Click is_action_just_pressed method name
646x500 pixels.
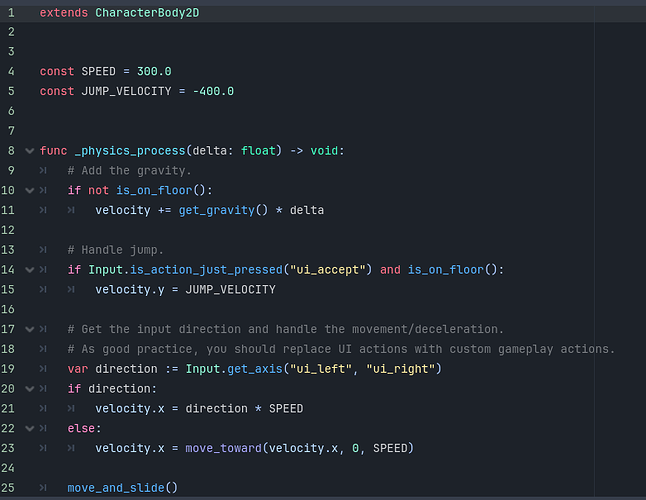point(206,270)
